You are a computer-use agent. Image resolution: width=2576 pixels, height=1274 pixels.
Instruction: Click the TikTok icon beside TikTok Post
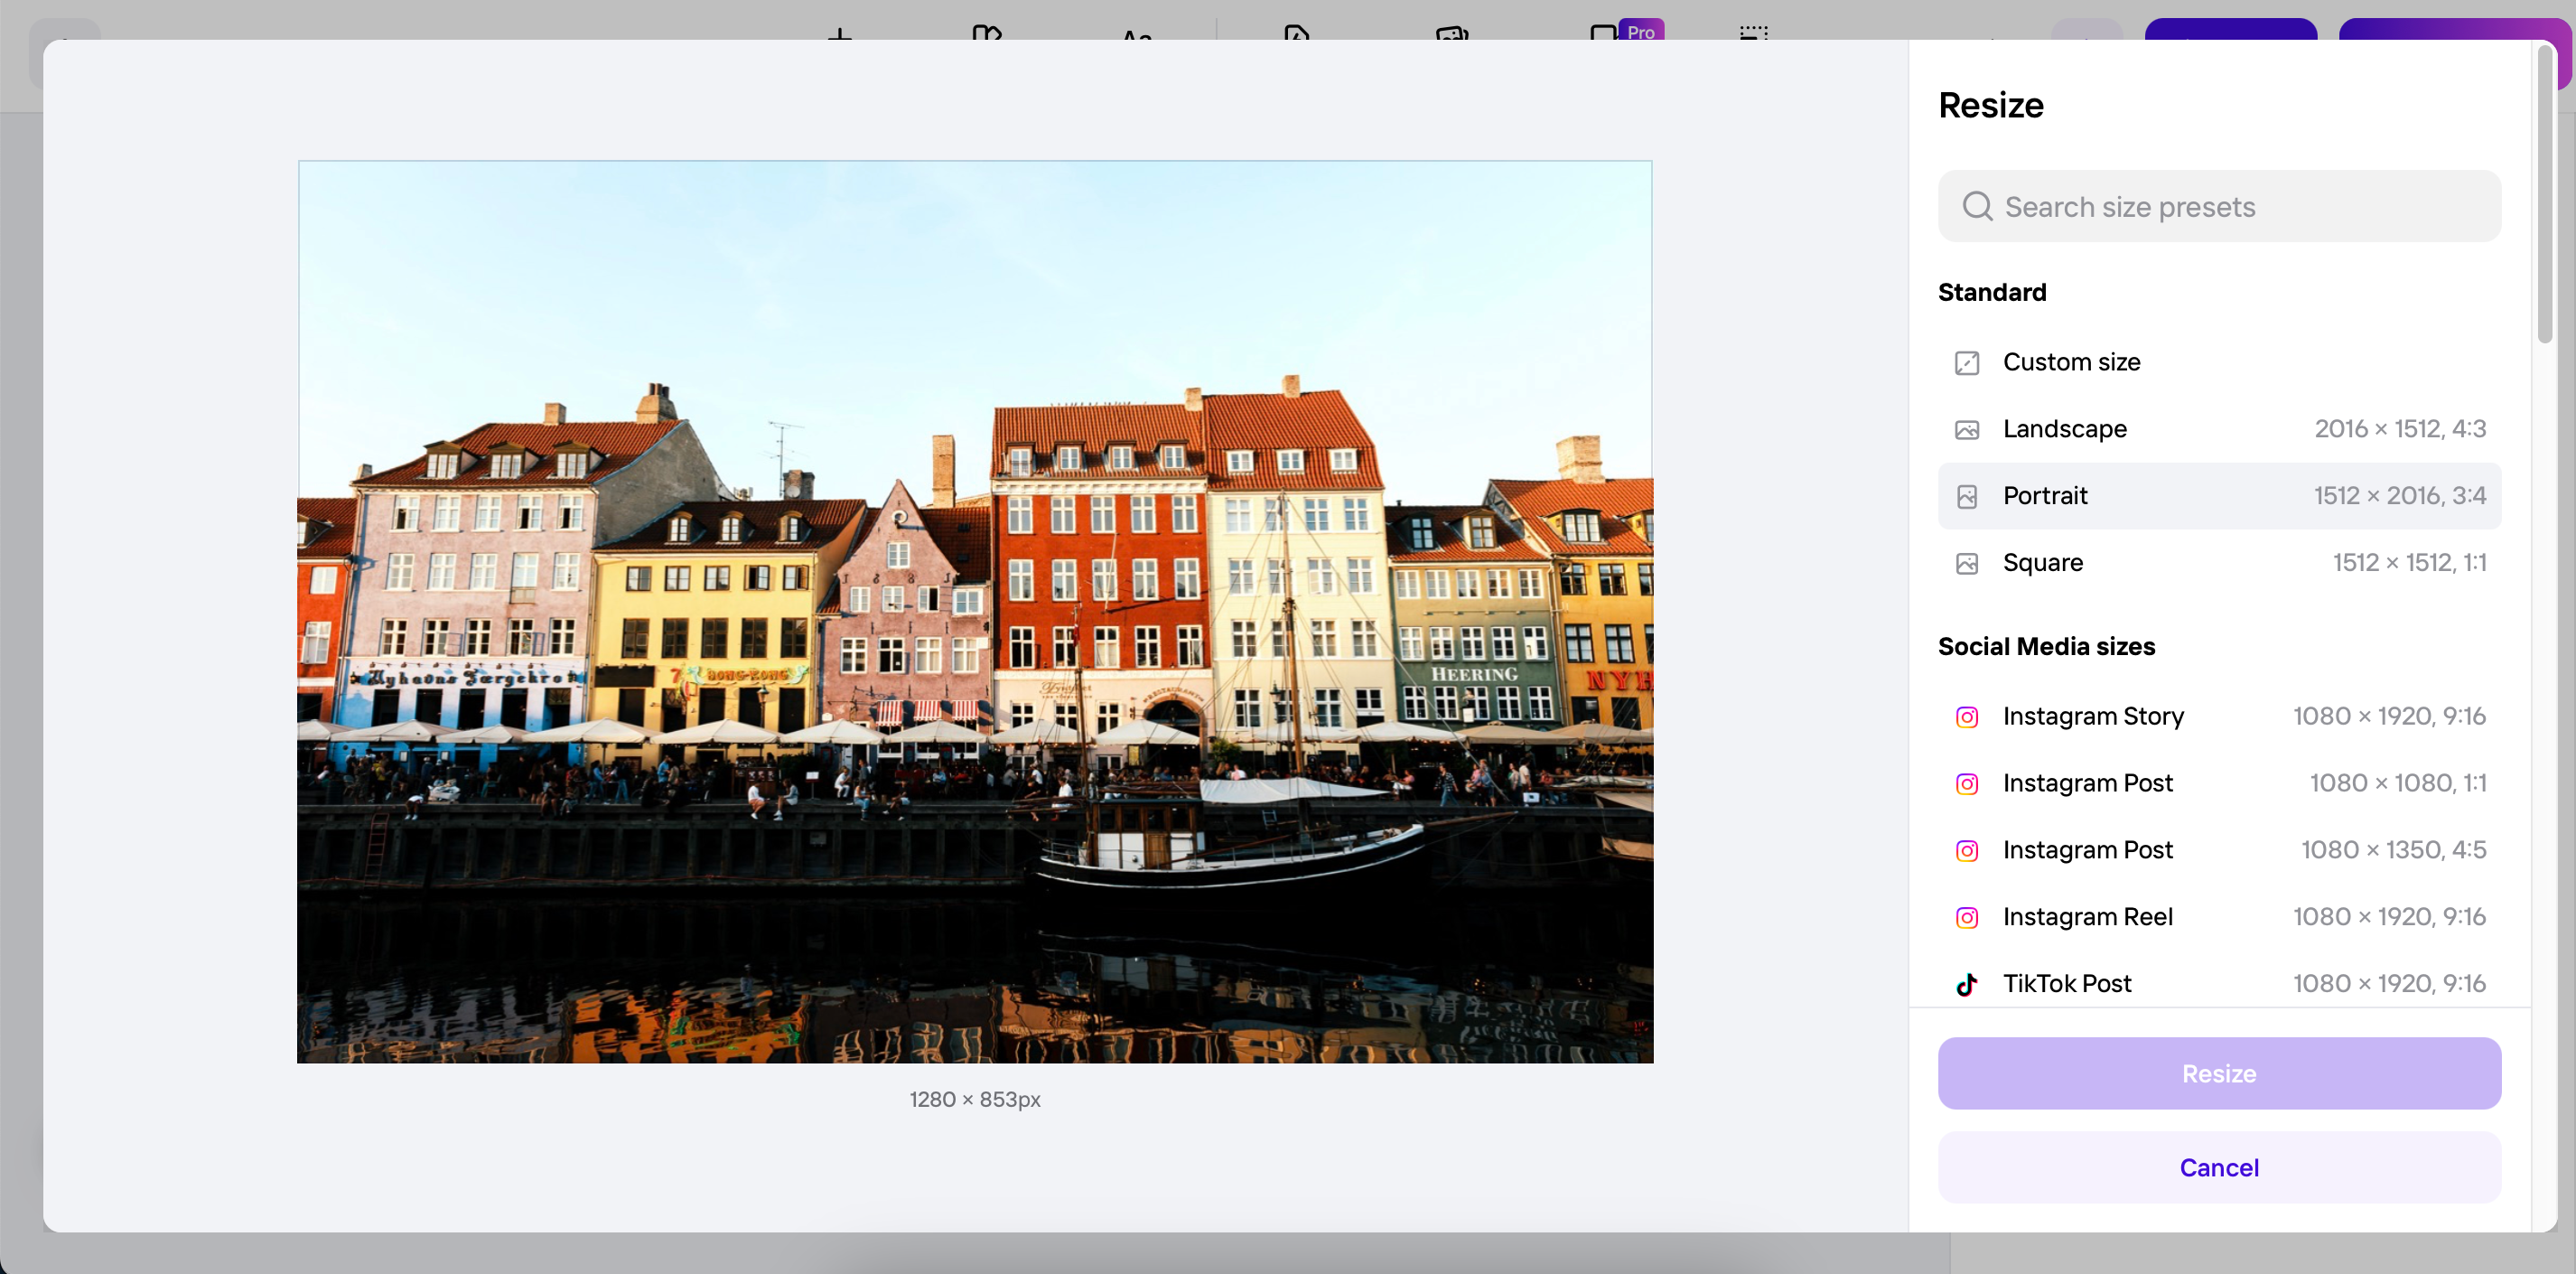click(x=1966, y=983)
